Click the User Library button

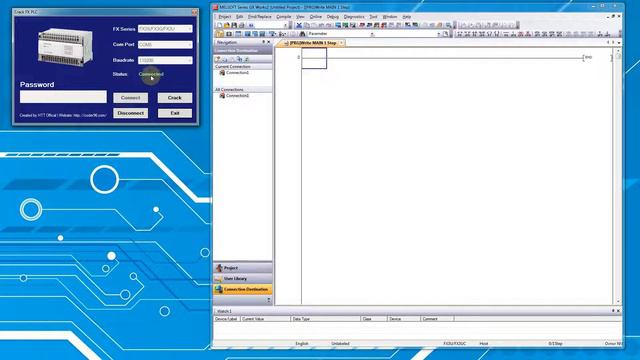[x=242, y=278]
